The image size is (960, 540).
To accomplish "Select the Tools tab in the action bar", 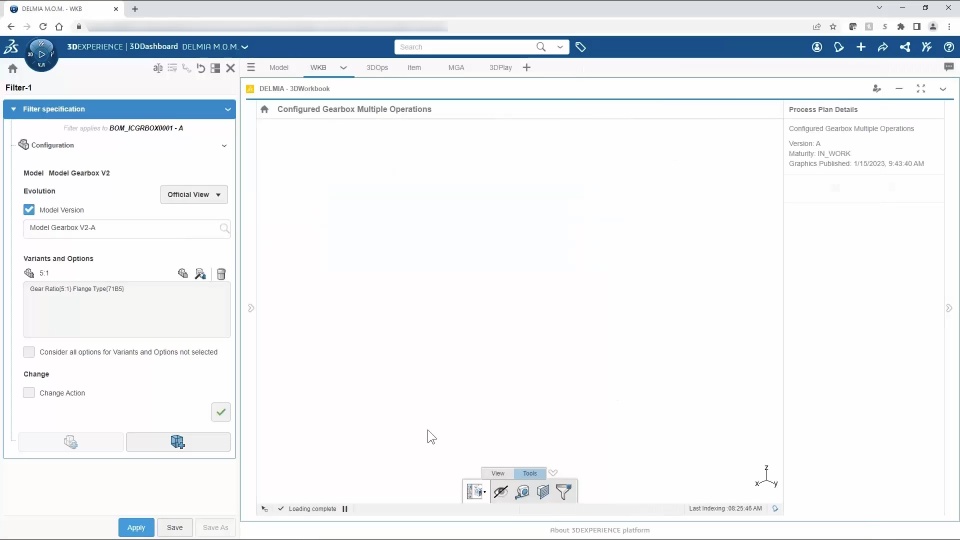I will (x=530, y=473).
